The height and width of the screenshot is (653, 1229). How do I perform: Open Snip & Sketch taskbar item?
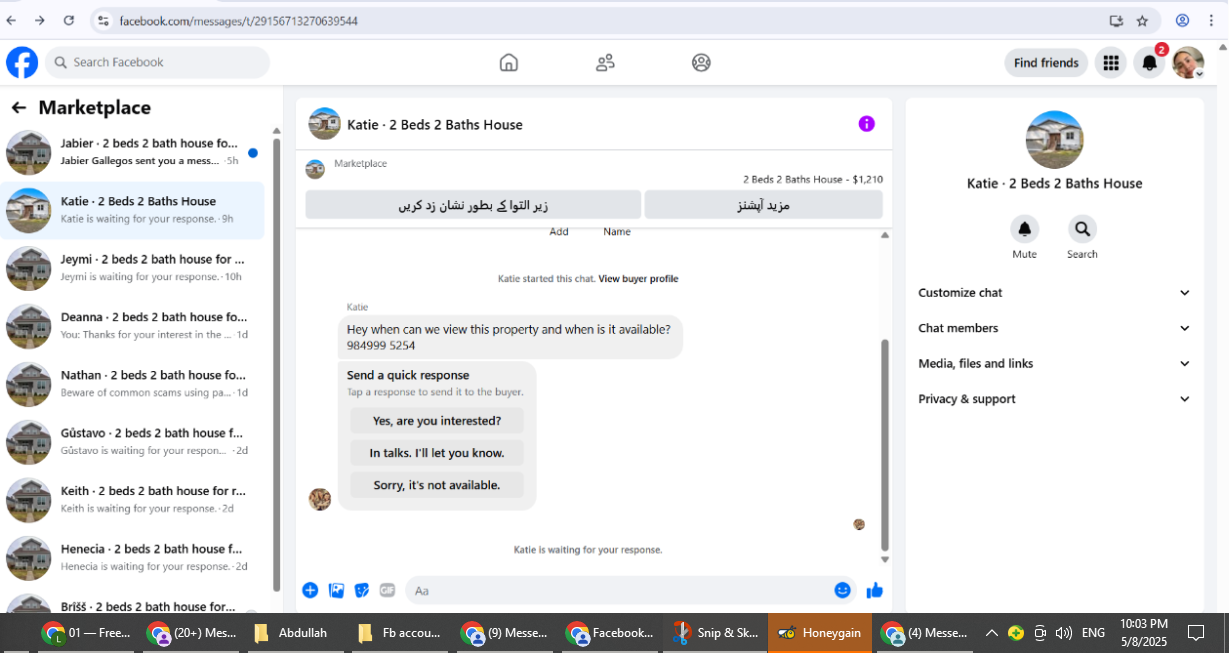pos(716,633)
